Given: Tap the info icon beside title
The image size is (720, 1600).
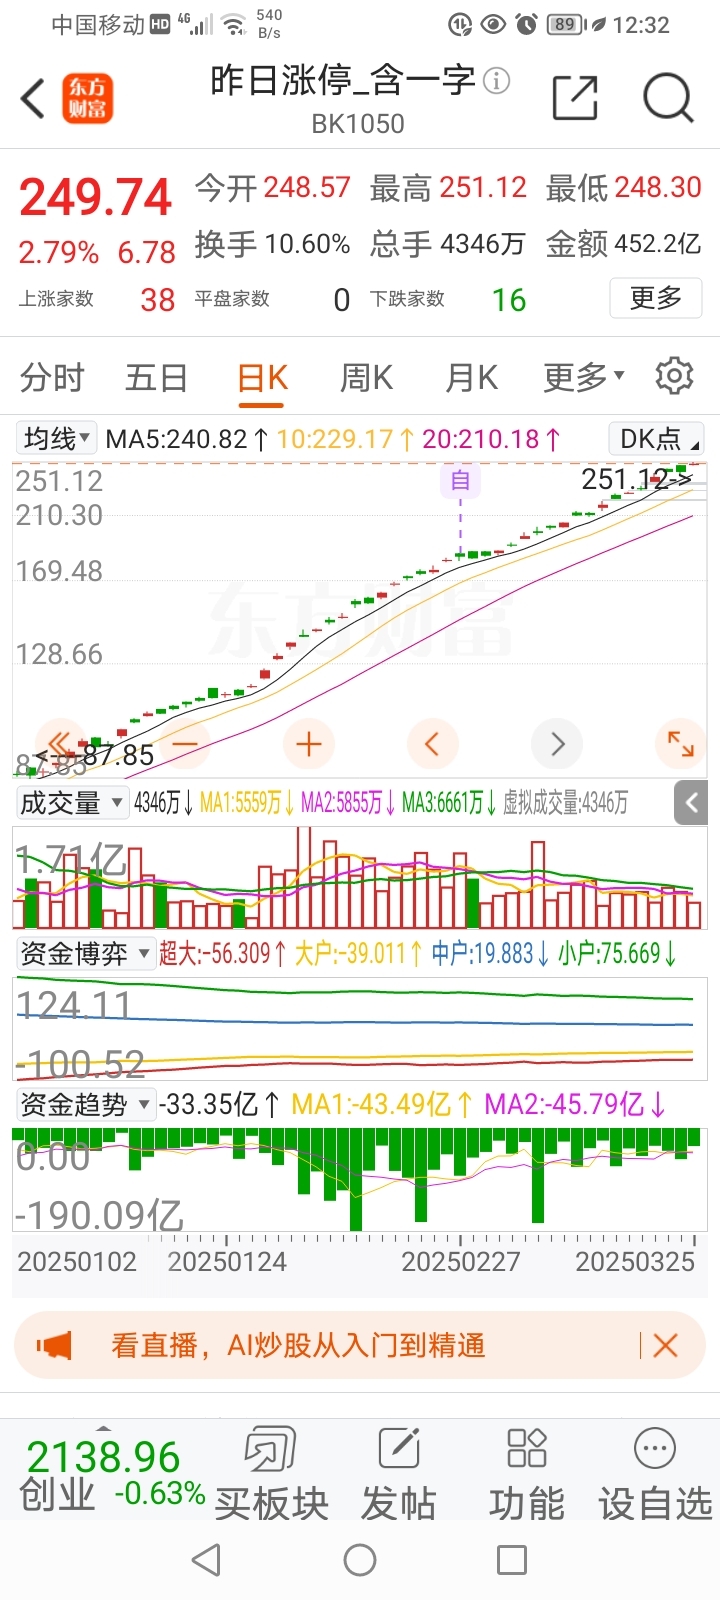Looking at the screenshot, I should click(496, 80).
